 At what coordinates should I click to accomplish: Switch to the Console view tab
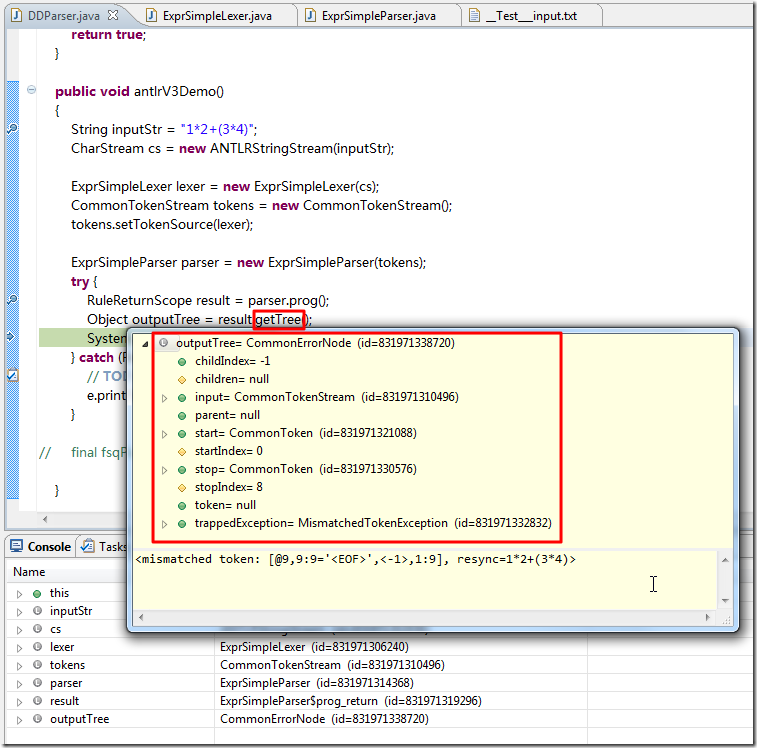coord(41,547)
